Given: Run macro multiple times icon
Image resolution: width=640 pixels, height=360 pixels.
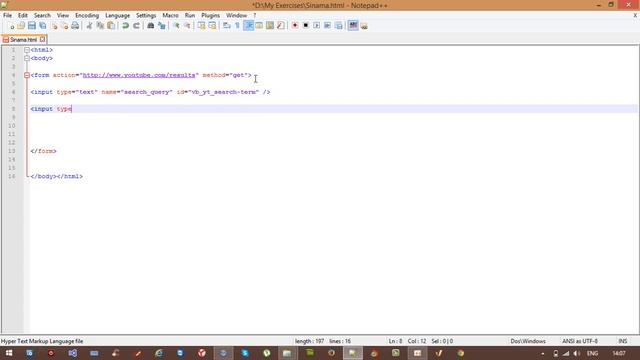Looking at the screenshot, I should point(327,26).
